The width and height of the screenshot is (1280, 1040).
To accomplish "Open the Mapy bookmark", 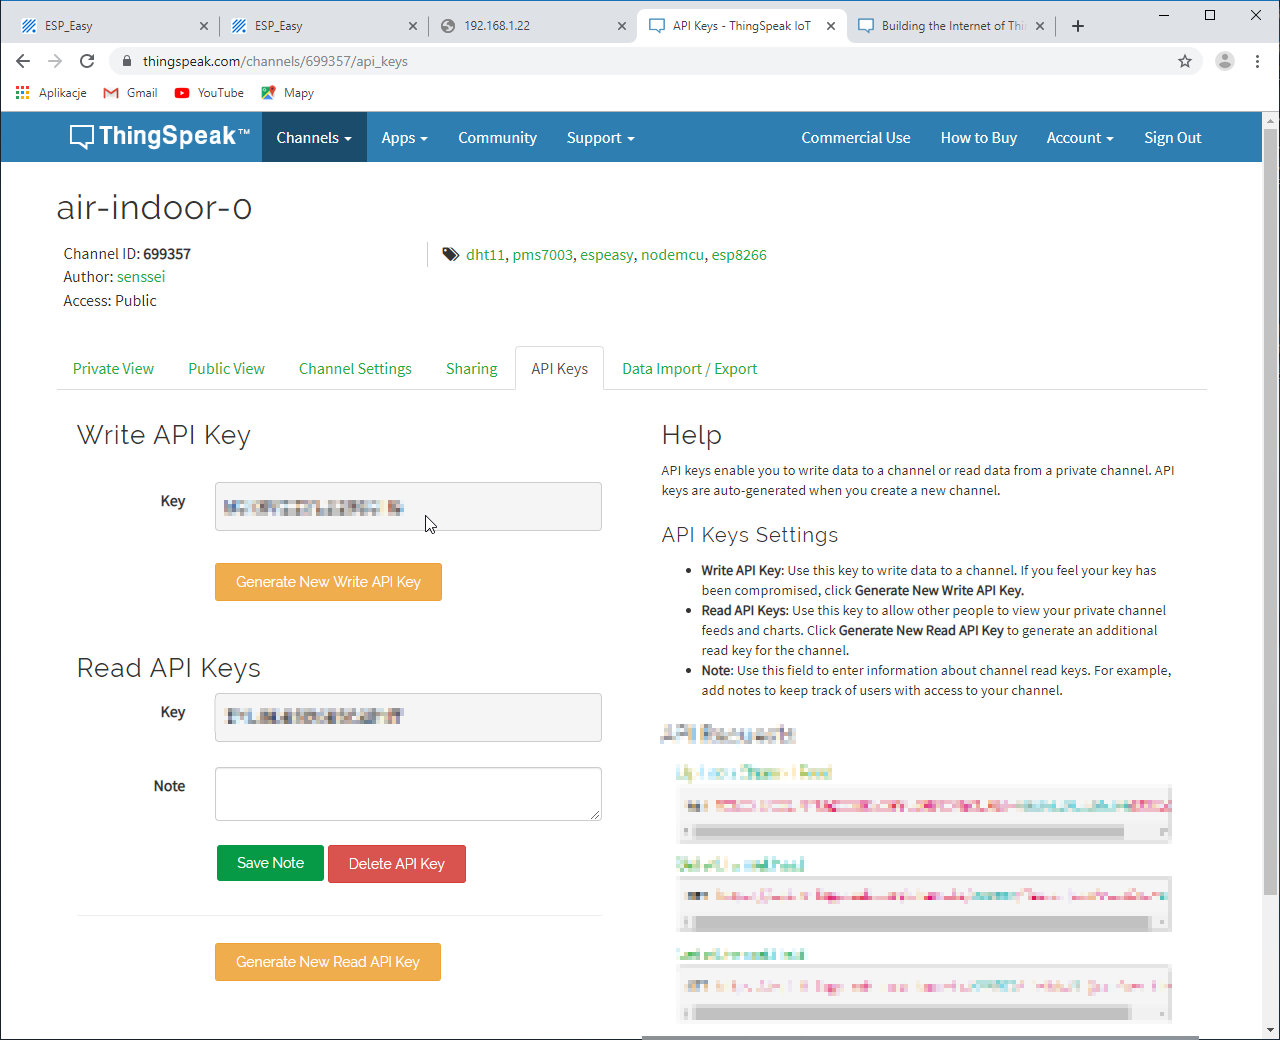I will point(287,93).
